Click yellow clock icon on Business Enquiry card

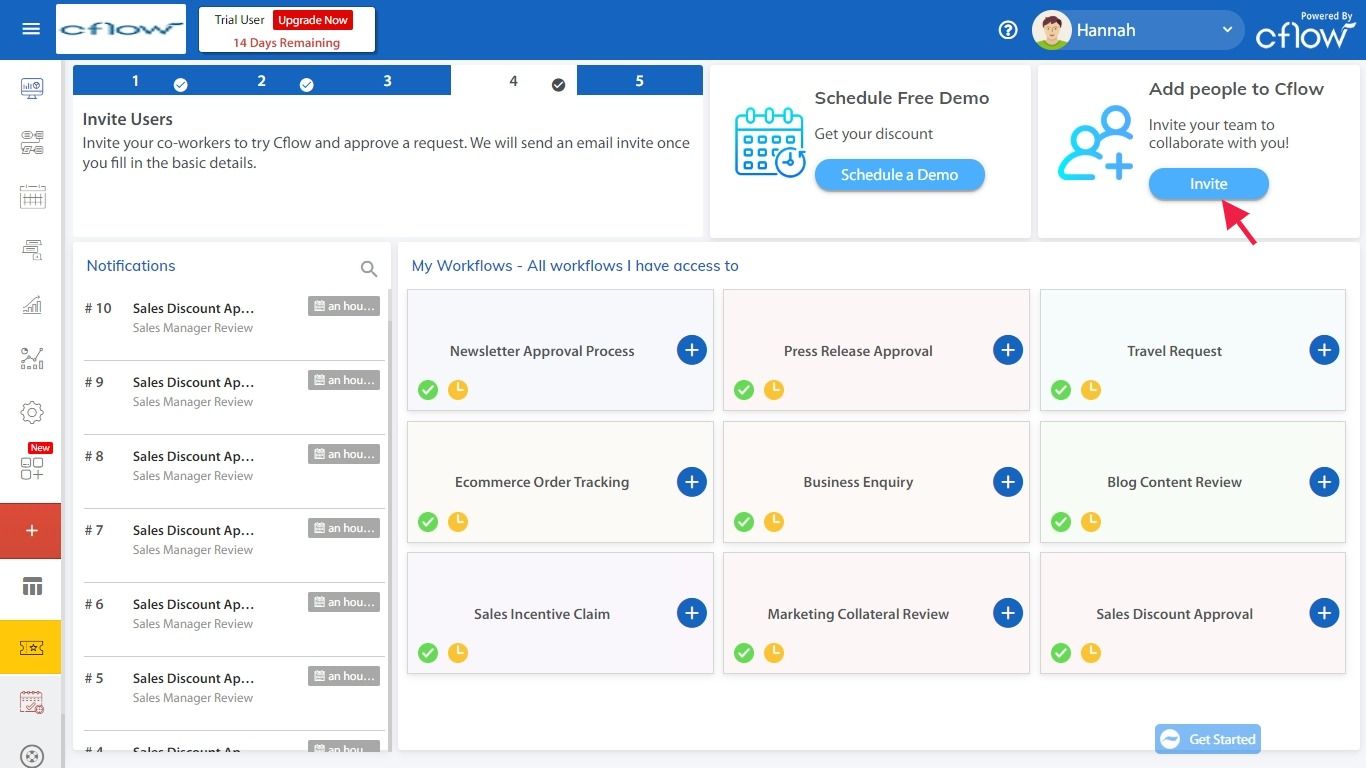click(774, 521)
